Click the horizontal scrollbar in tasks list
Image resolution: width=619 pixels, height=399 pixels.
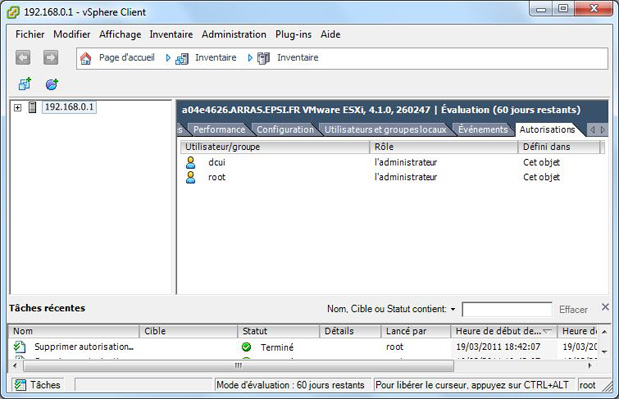click(x=238, y=365)
